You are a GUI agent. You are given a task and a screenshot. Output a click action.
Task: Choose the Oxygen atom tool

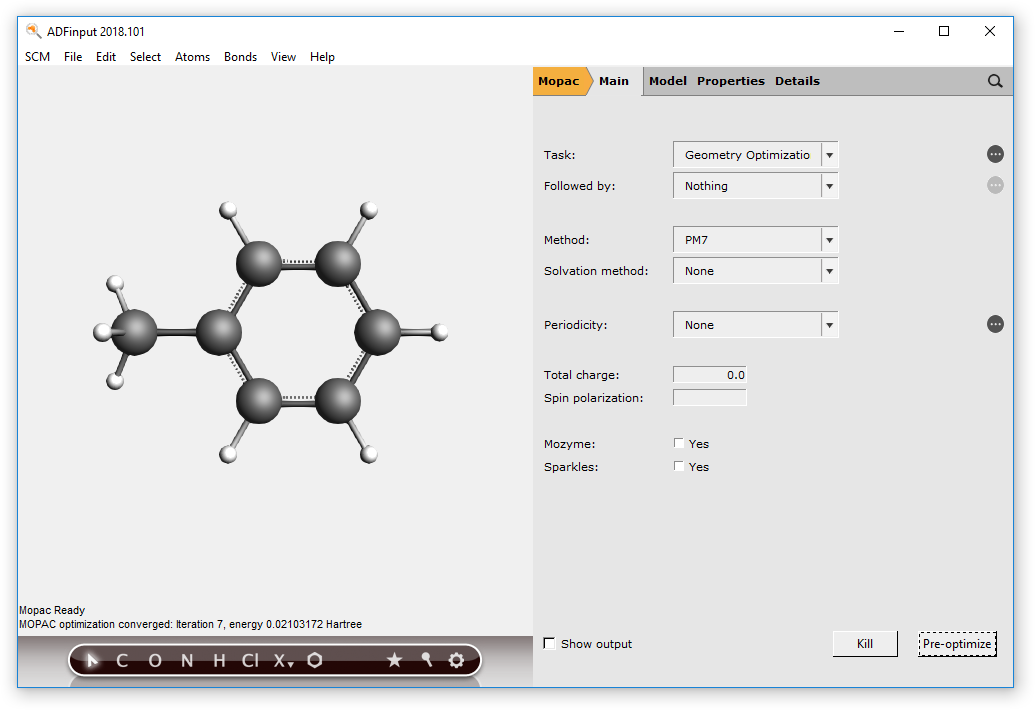coord(154,660)
